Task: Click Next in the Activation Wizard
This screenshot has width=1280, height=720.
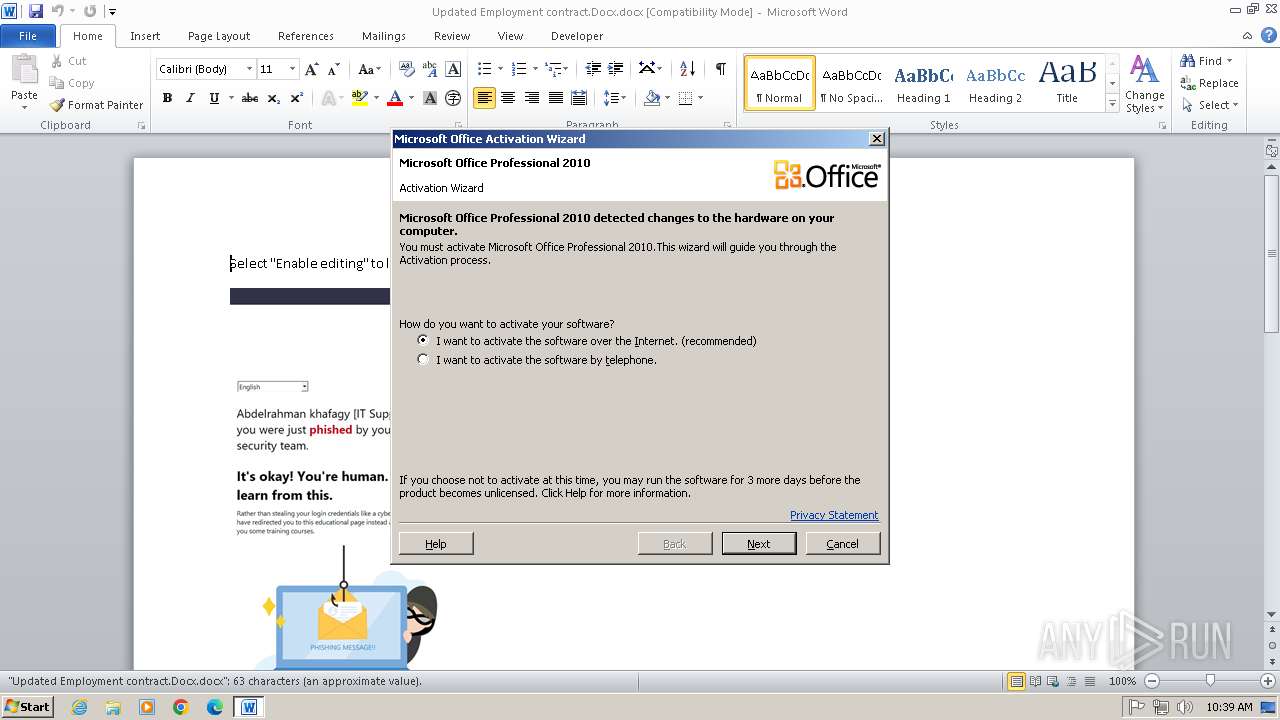Action: [759, 544]
